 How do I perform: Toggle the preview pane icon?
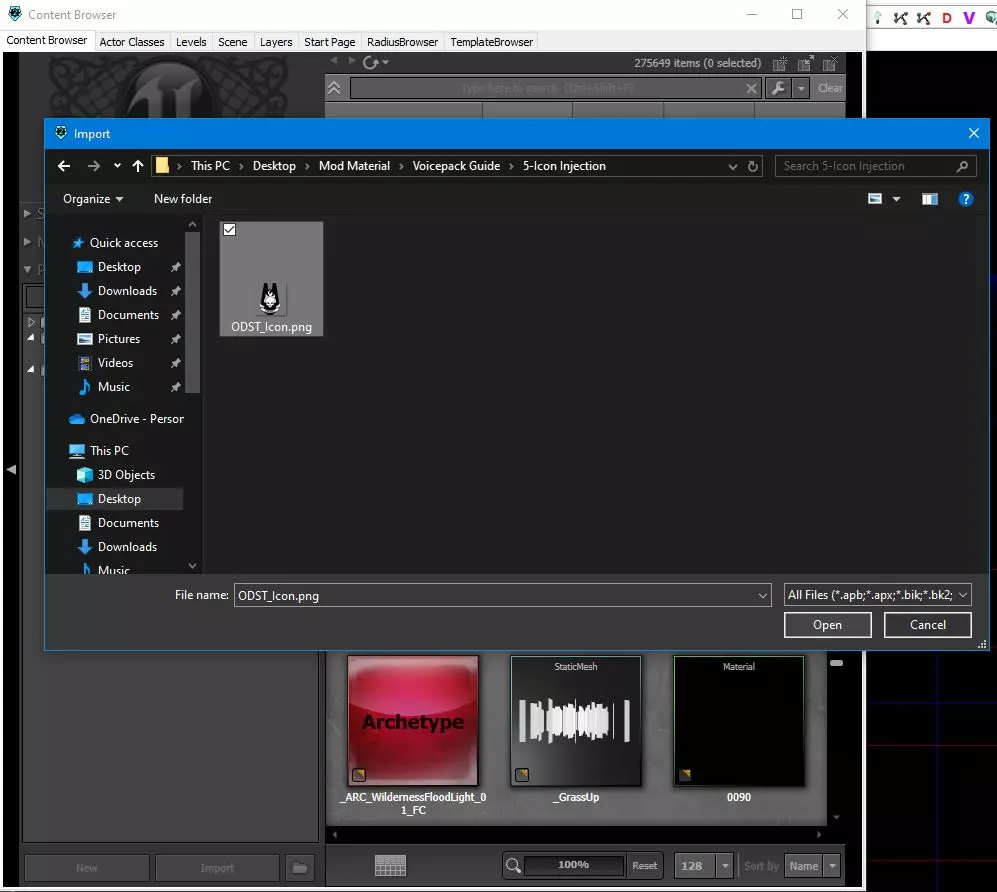coord(930,199)
